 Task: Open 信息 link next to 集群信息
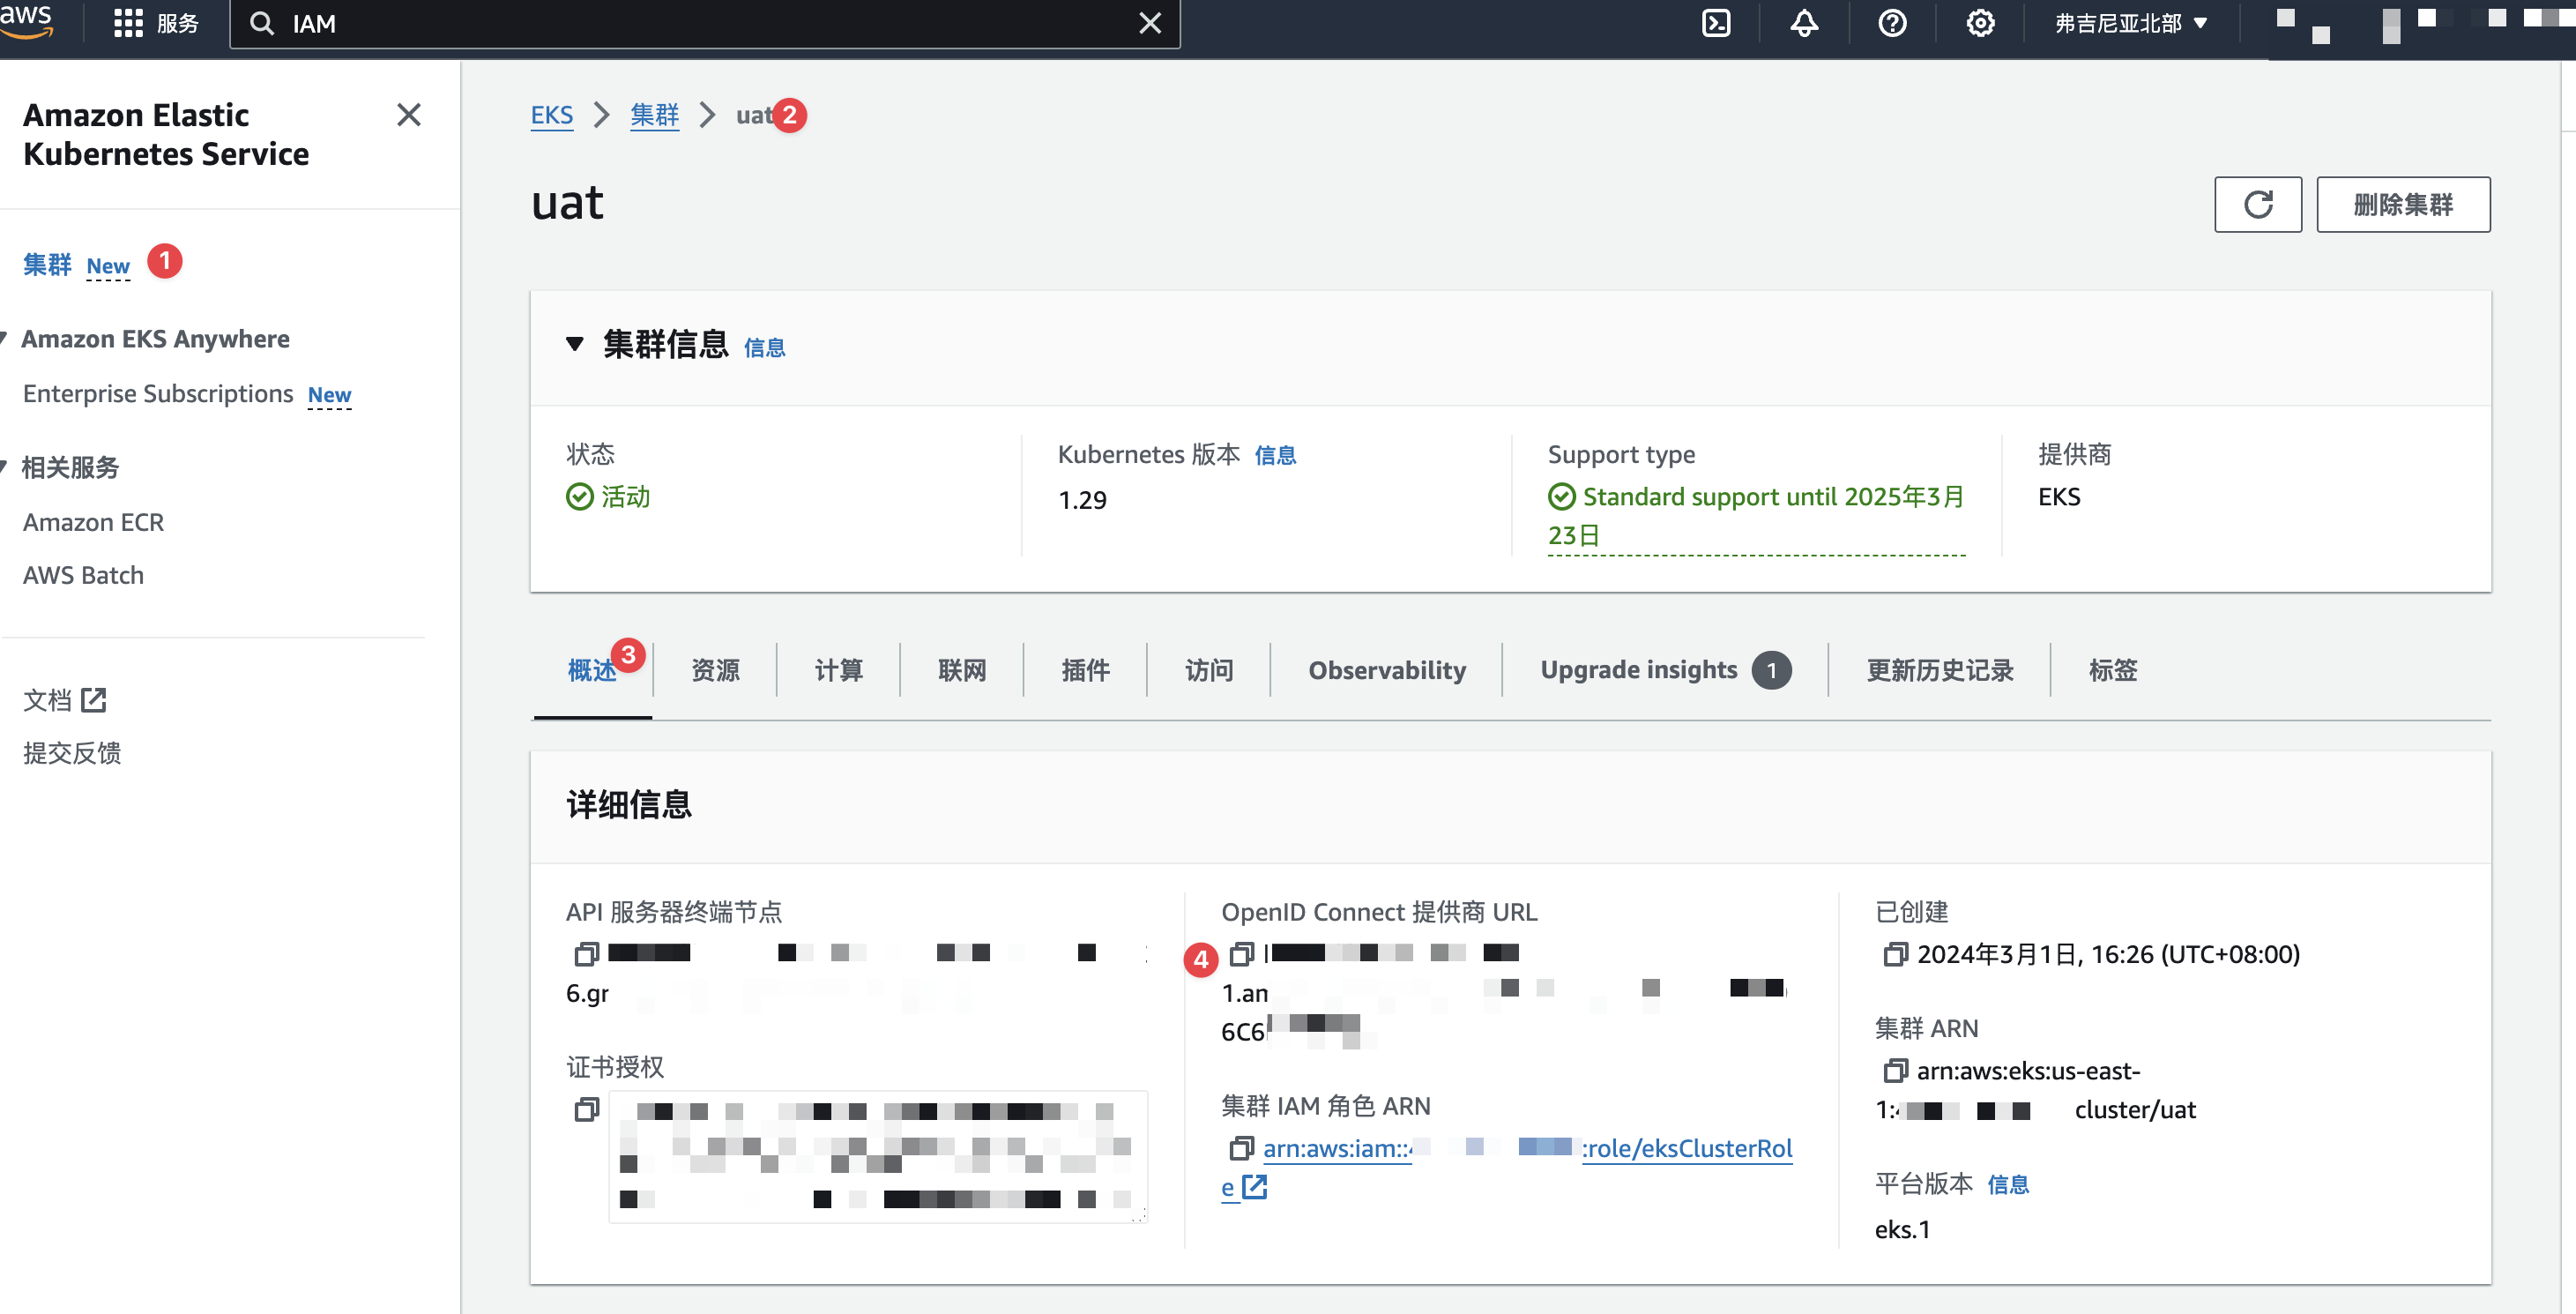[x=764, y=347]
